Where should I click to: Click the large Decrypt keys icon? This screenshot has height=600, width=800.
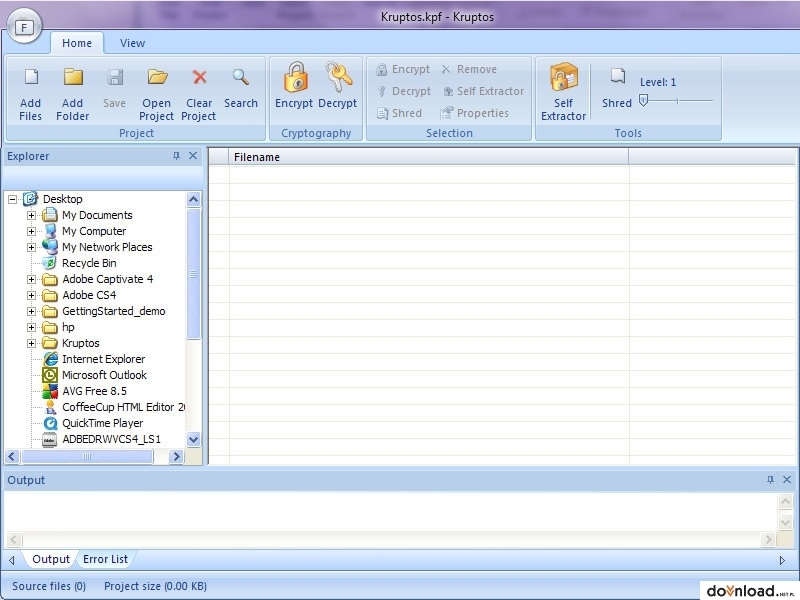(x=339, y=78)
